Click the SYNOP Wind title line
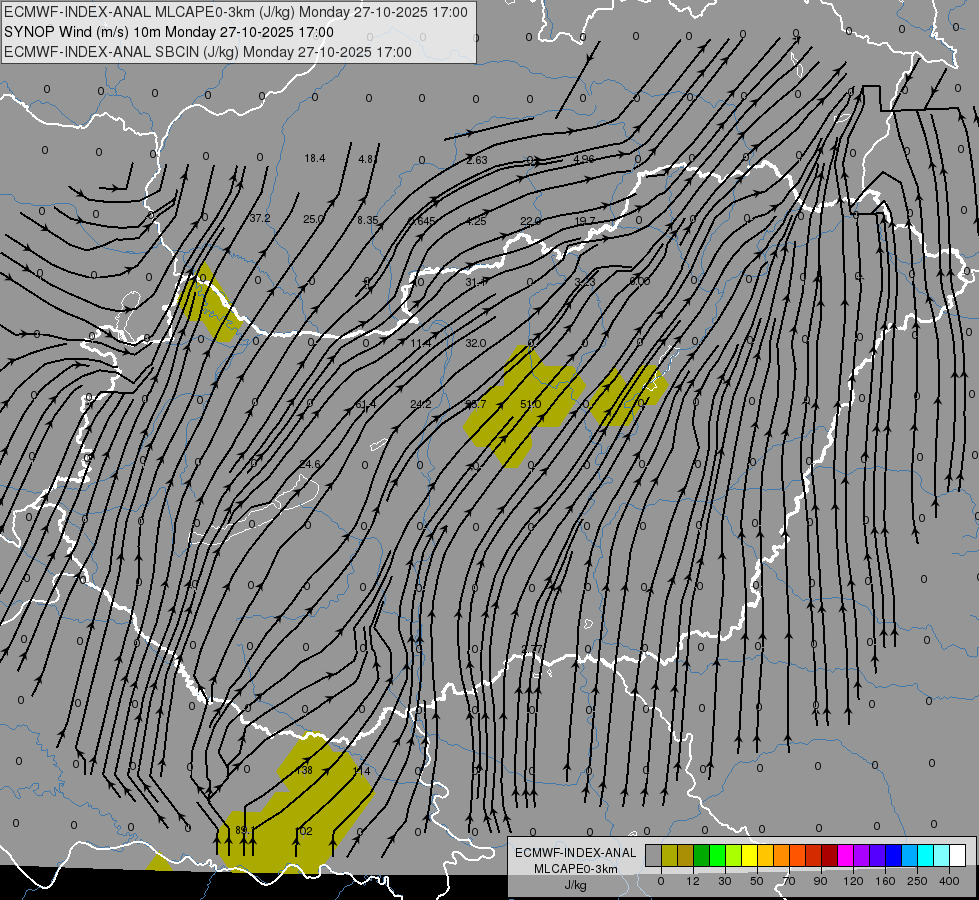Image resolution: width=979 pixels, height=900 pixels. [169, 32]
